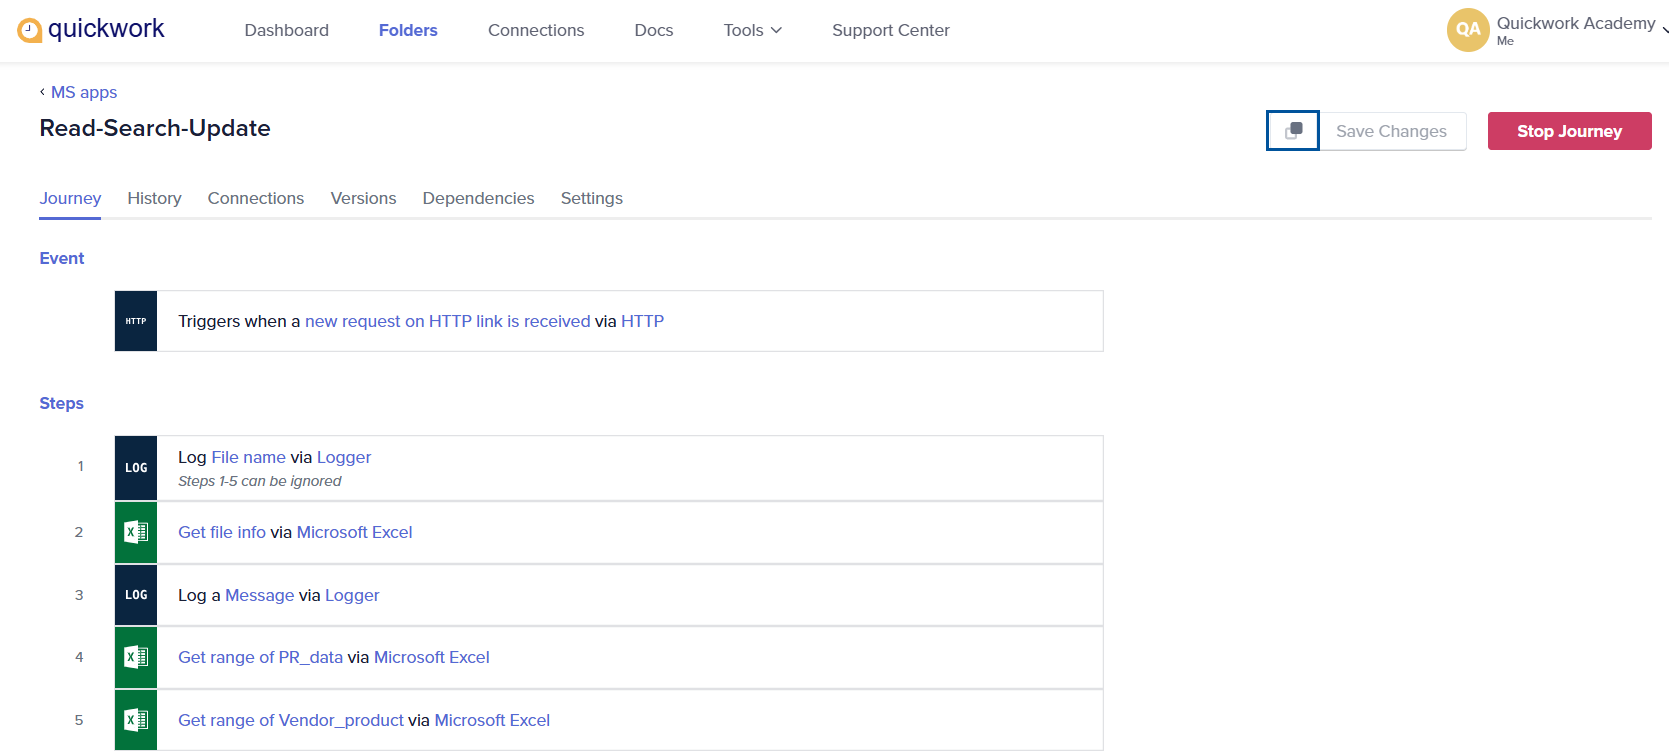Select the HTTP trigger icon
Viewport: 1669px width, 753px height.
tap(136, 321)
